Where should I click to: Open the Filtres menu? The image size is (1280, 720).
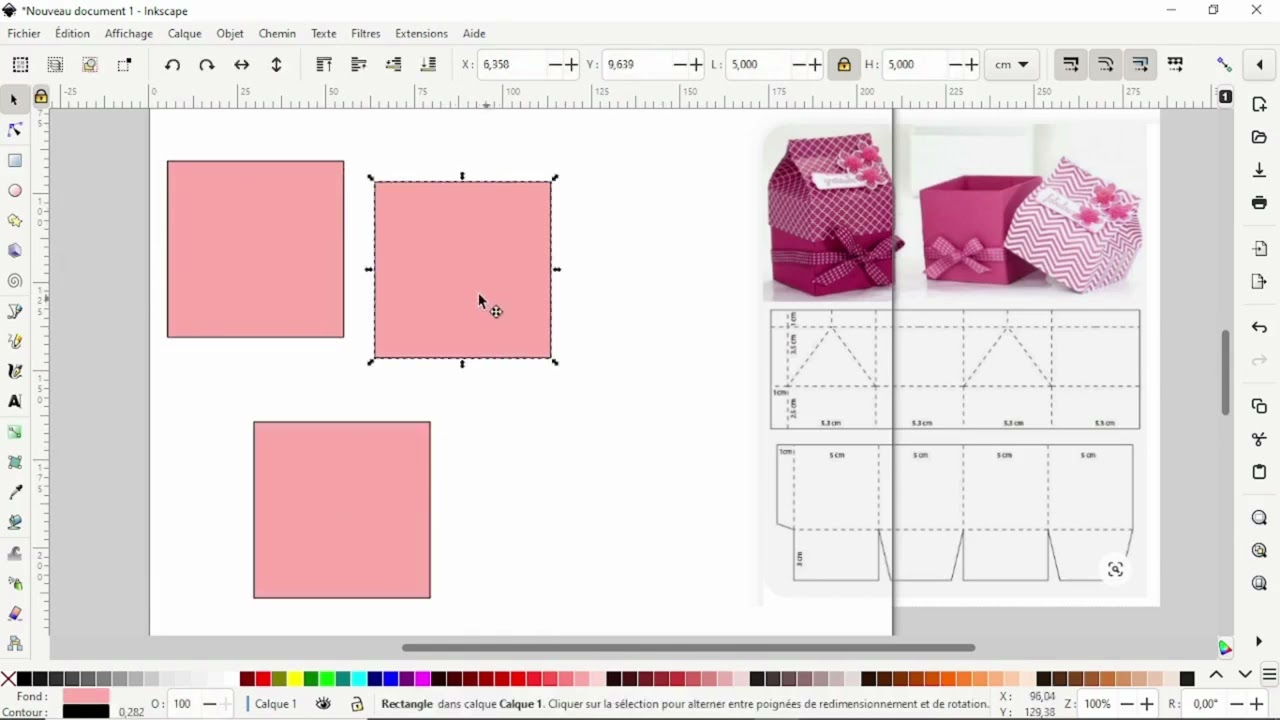366,33
